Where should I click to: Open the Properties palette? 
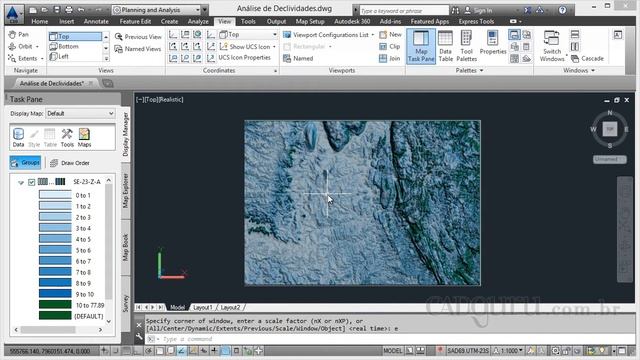coord(493,43)
